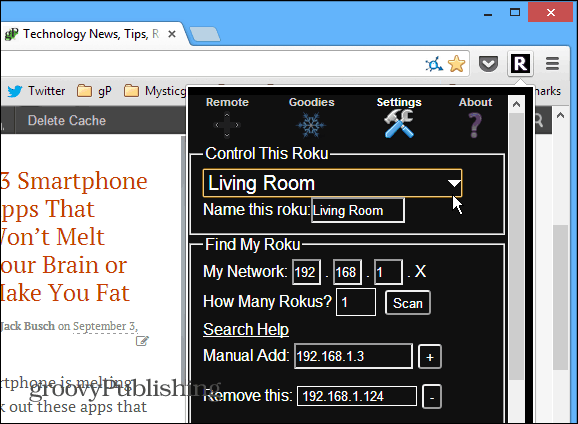Select the Settings tab with tools icon
The height and width of the screenshot is (424, 578).
click(399, 117)
